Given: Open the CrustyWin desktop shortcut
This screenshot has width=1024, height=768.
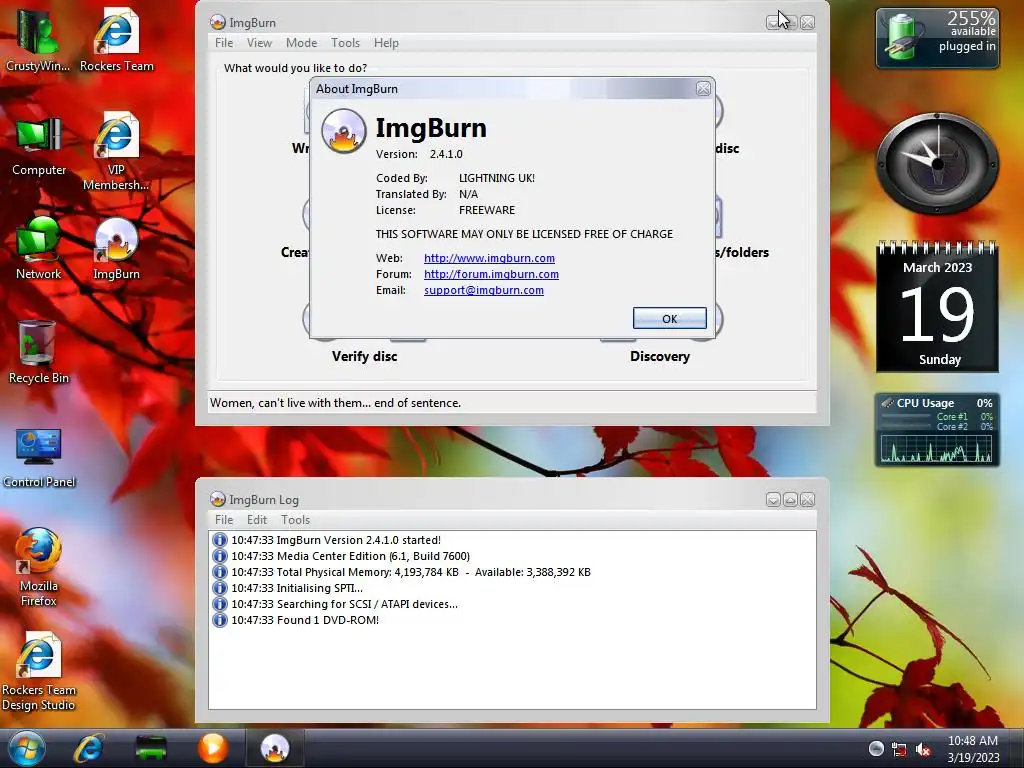Looking at the screenshot, I should coord(38,38).
